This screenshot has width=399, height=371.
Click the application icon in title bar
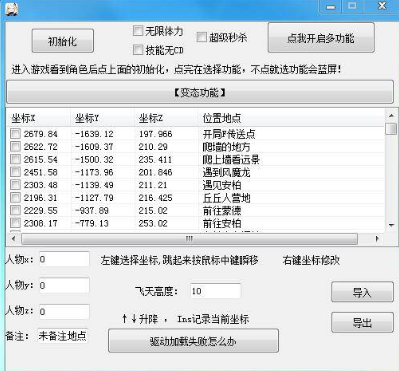click(x=11, y=8)
